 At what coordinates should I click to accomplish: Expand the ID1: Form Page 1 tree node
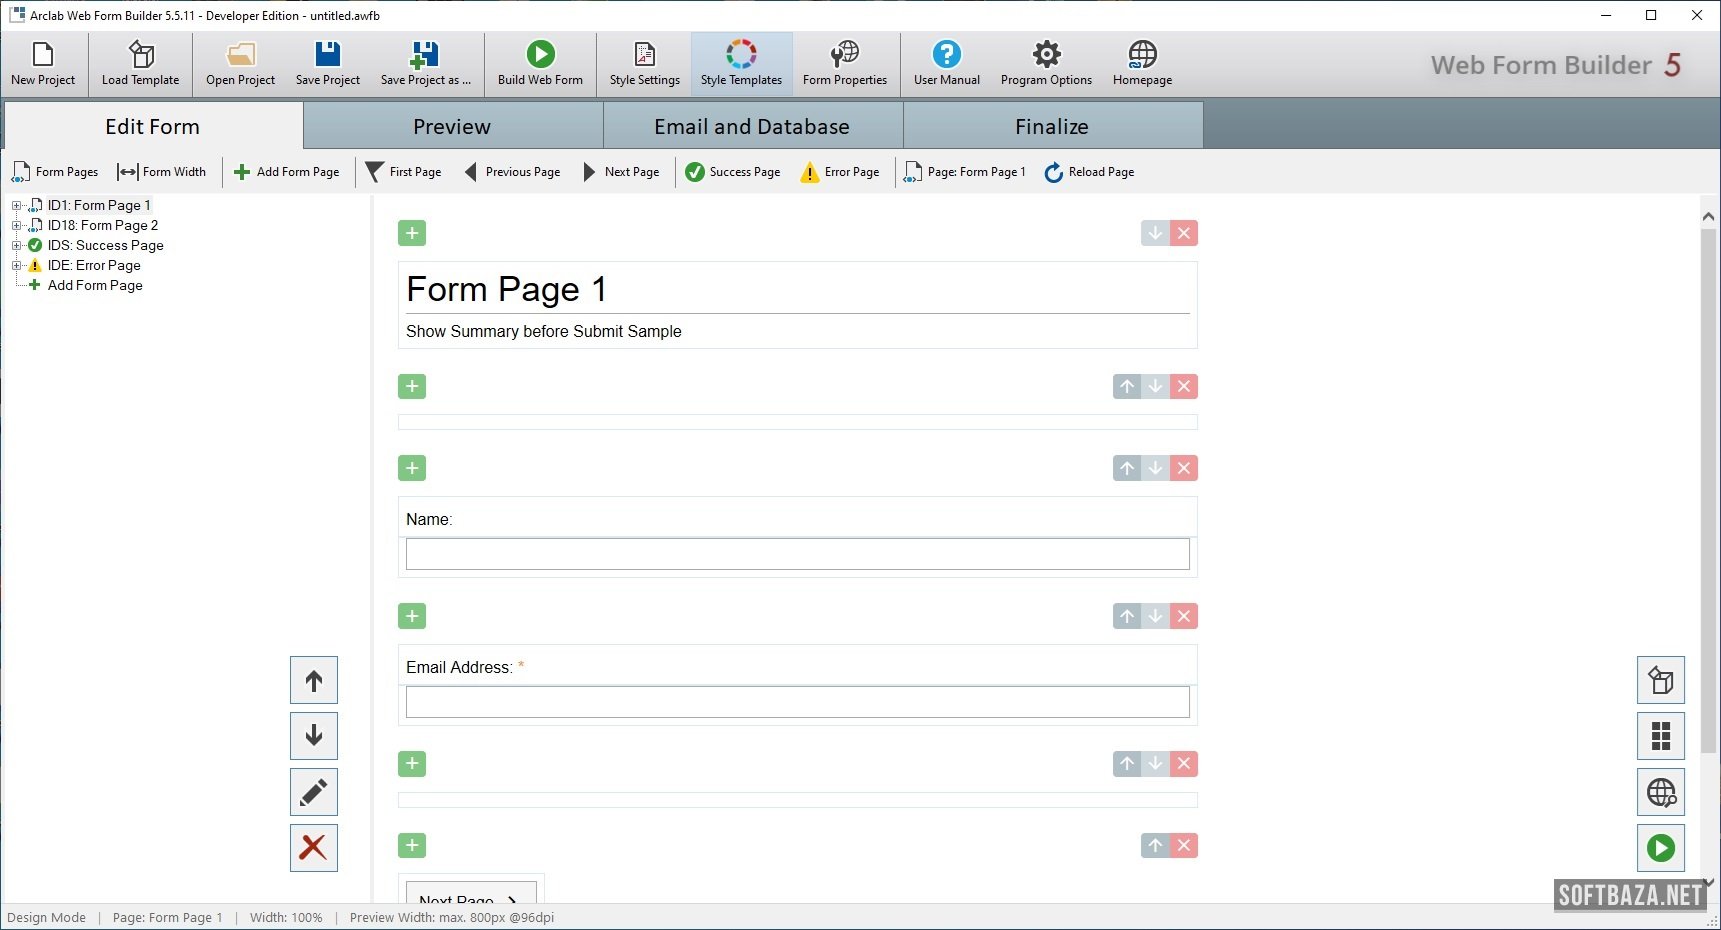point(16,206)
